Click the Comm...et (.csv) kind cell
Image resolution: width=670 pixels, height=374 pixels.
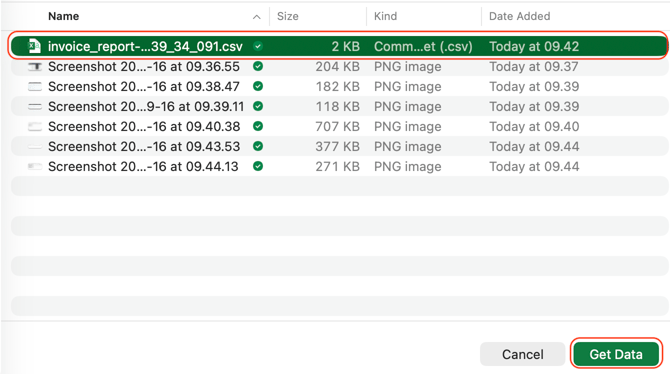pos(423,46)
